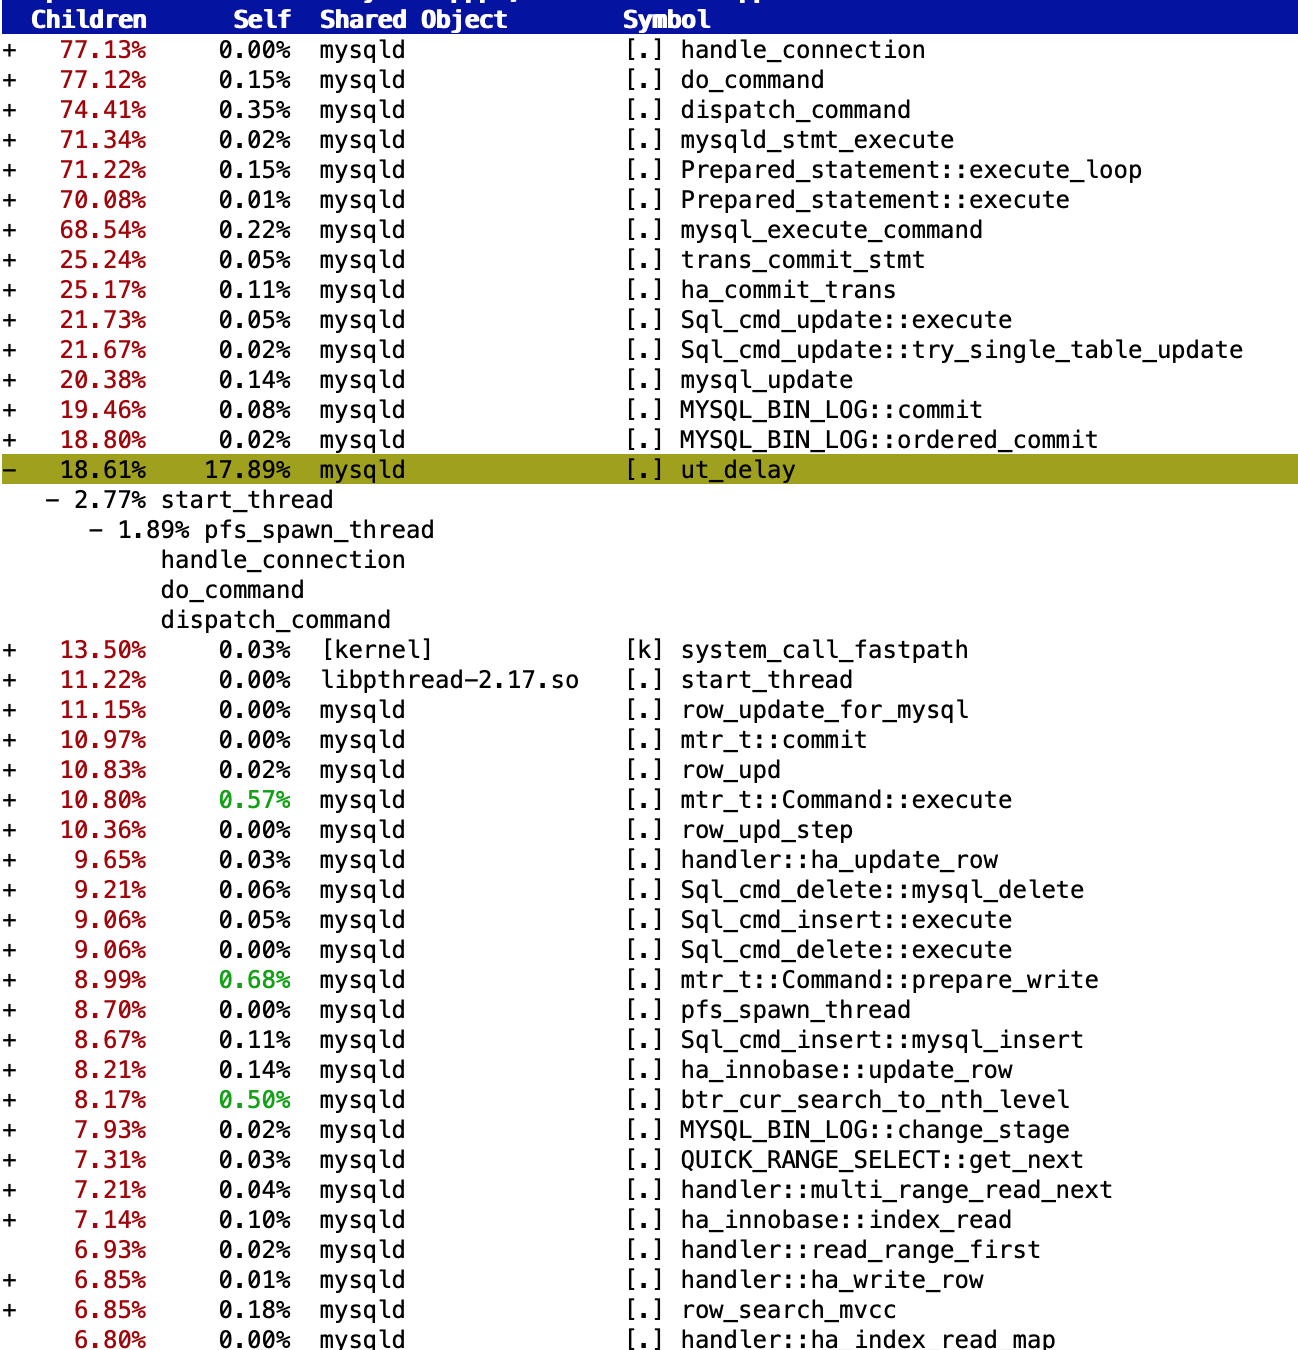Select the Sql_cmd_update::execute symbol
The width and height of the screenshot is (1298, 1350).
point(846,320)
